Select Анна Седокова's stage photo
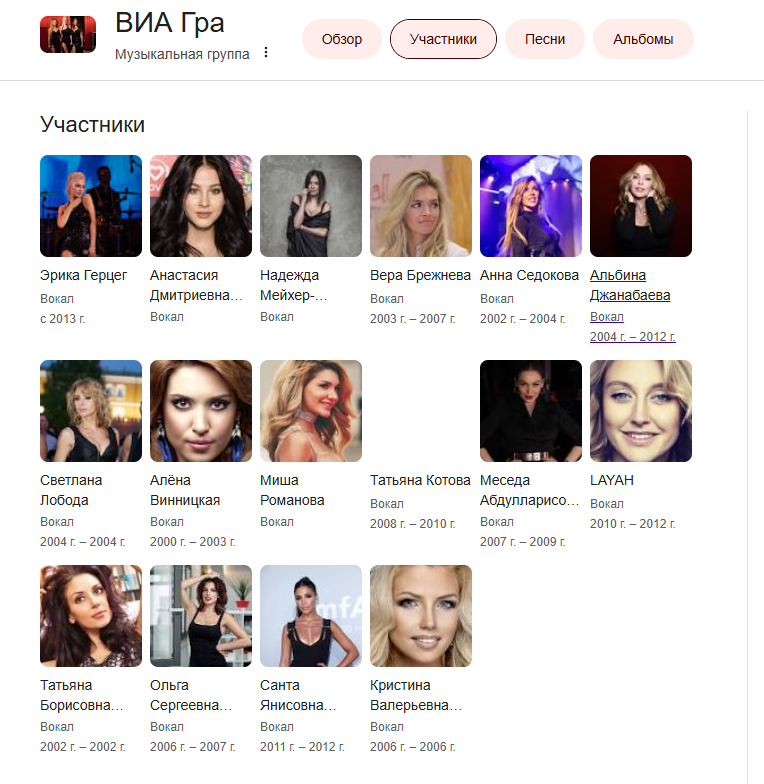This screenshot has height=784, width=764. pos(531,206)
